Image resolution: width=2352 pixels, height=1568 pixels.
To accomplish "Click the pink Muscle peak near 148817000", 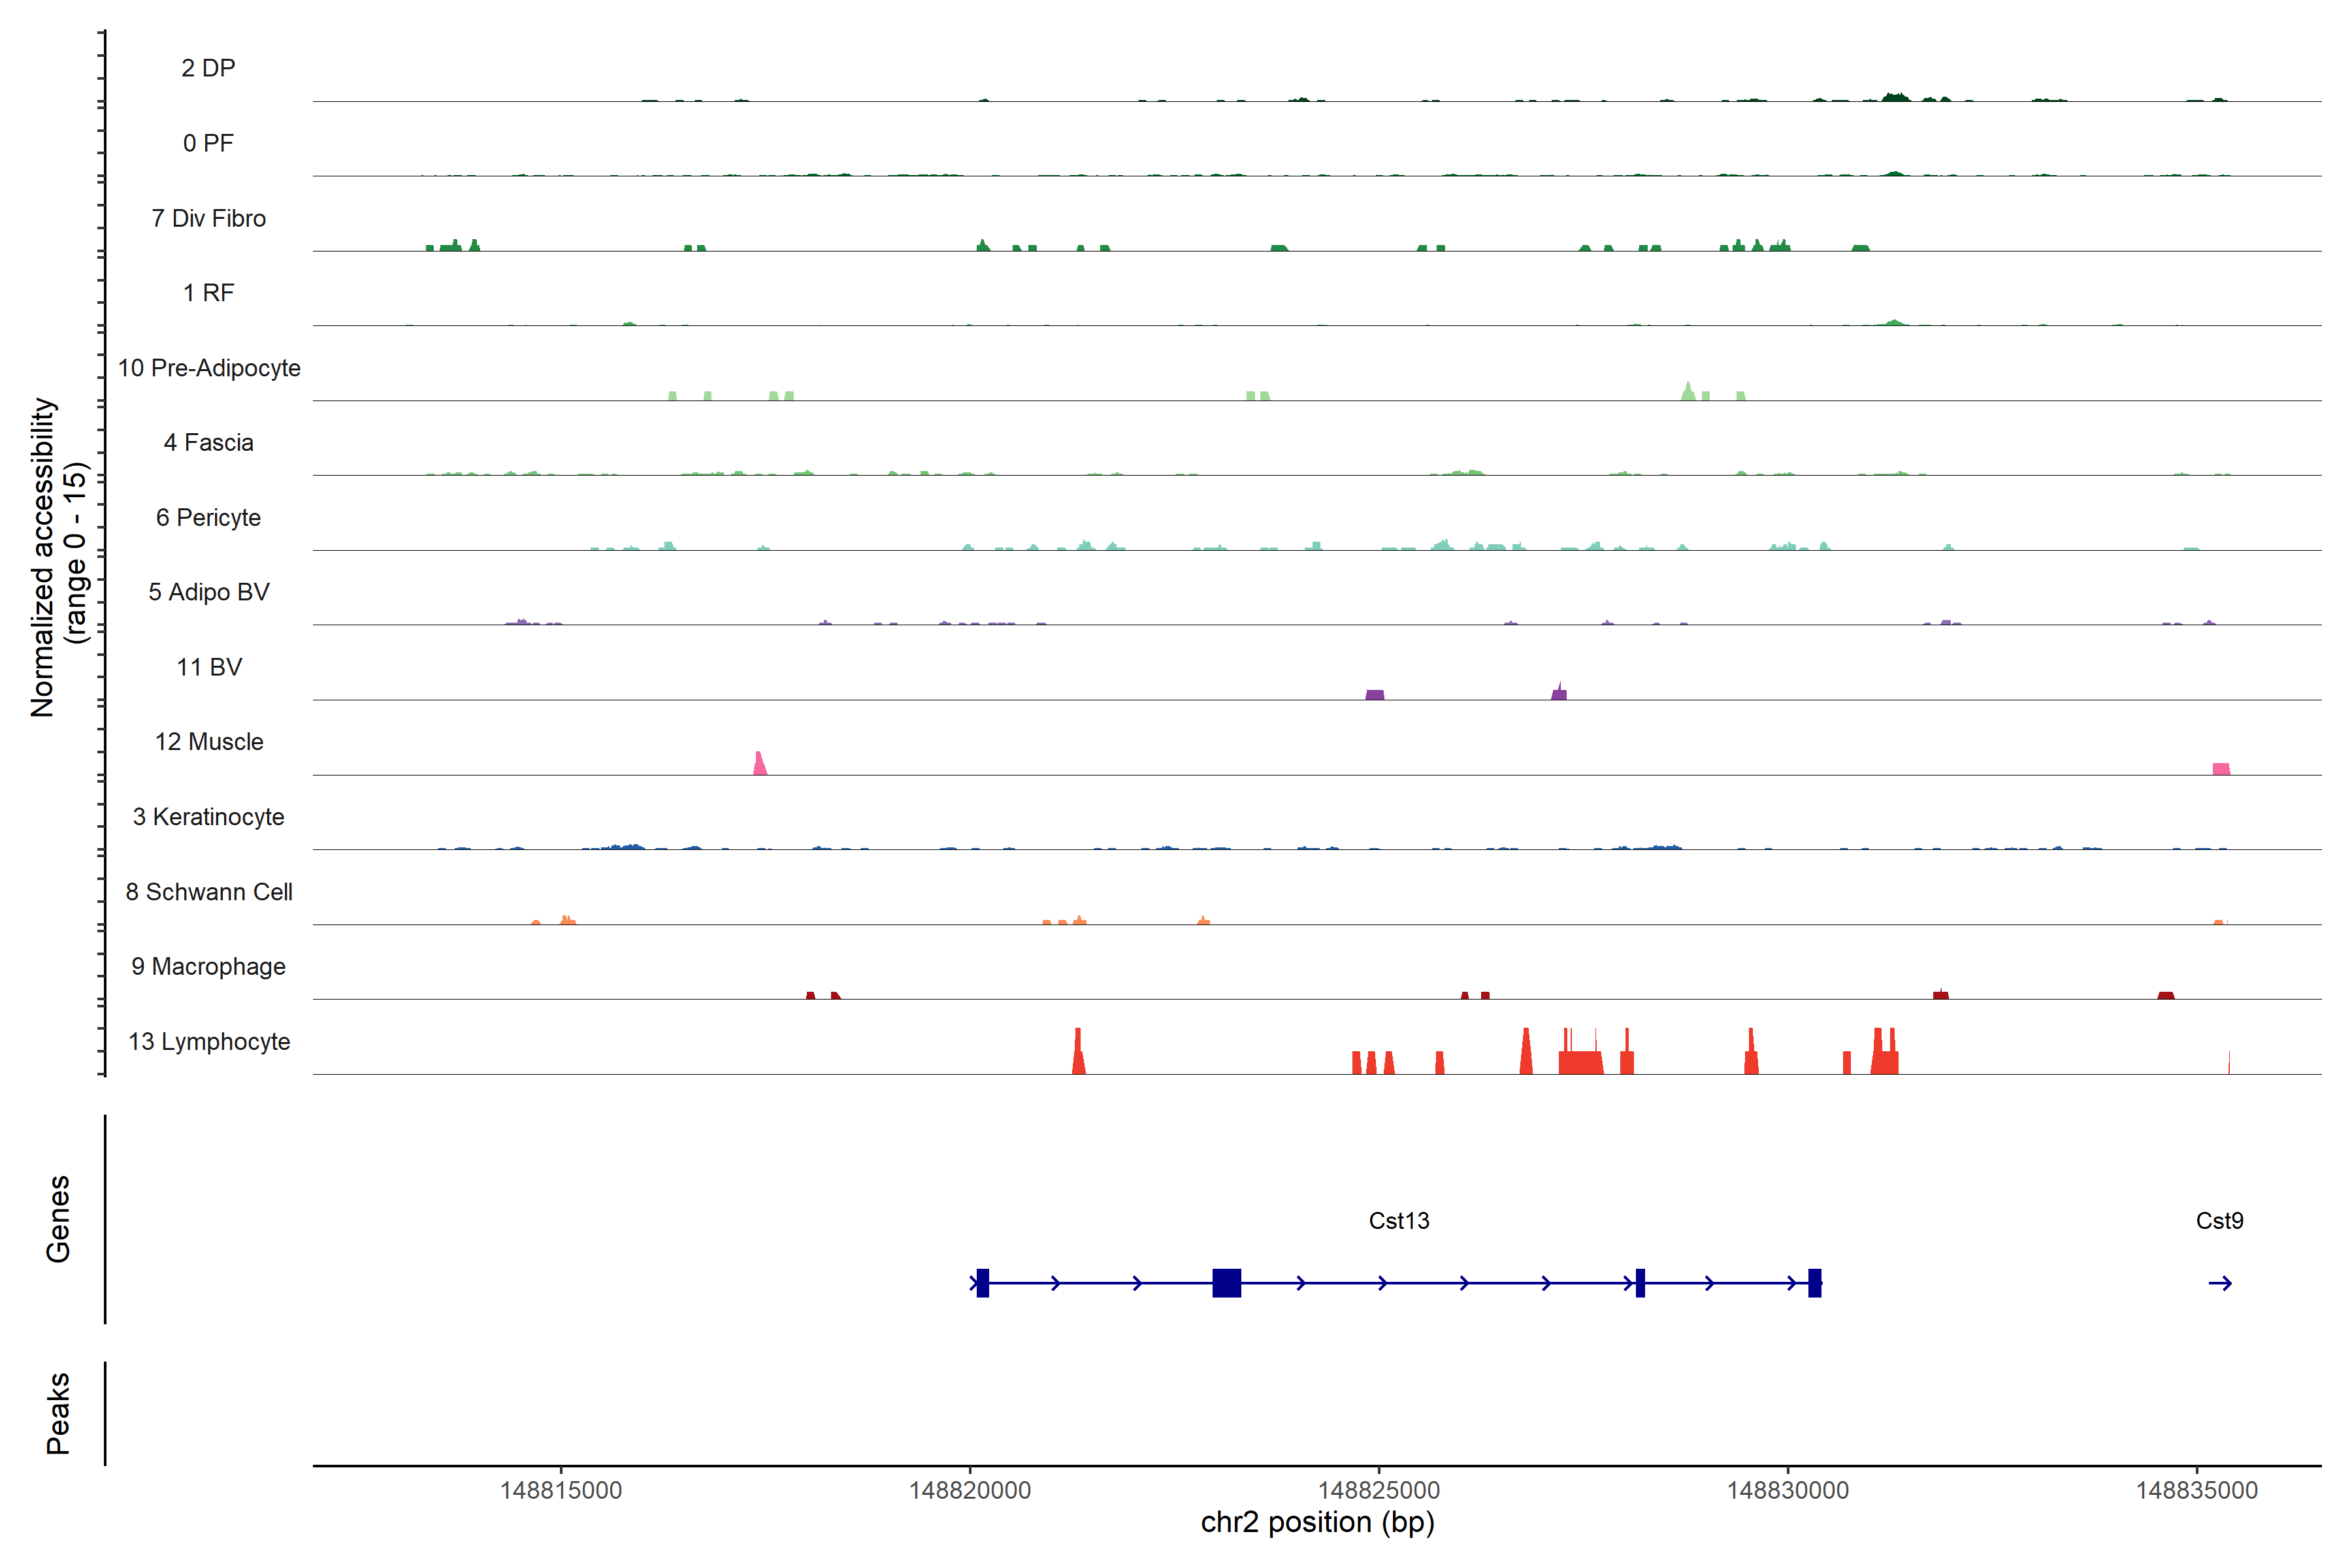I will [760, 765].
